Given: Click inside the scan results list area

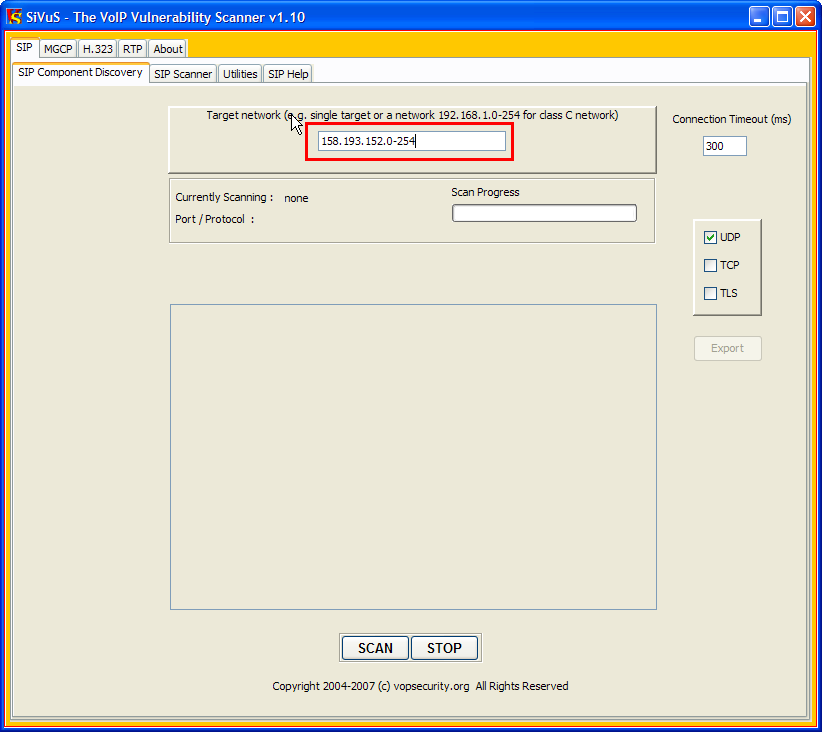Looking at the screenshot, I should [413, 457].
